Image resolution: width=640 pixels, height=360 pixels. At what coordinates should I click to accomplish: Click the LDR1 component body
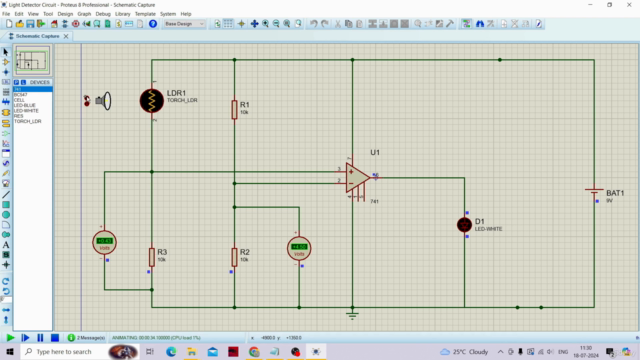[x=152, y=101]
